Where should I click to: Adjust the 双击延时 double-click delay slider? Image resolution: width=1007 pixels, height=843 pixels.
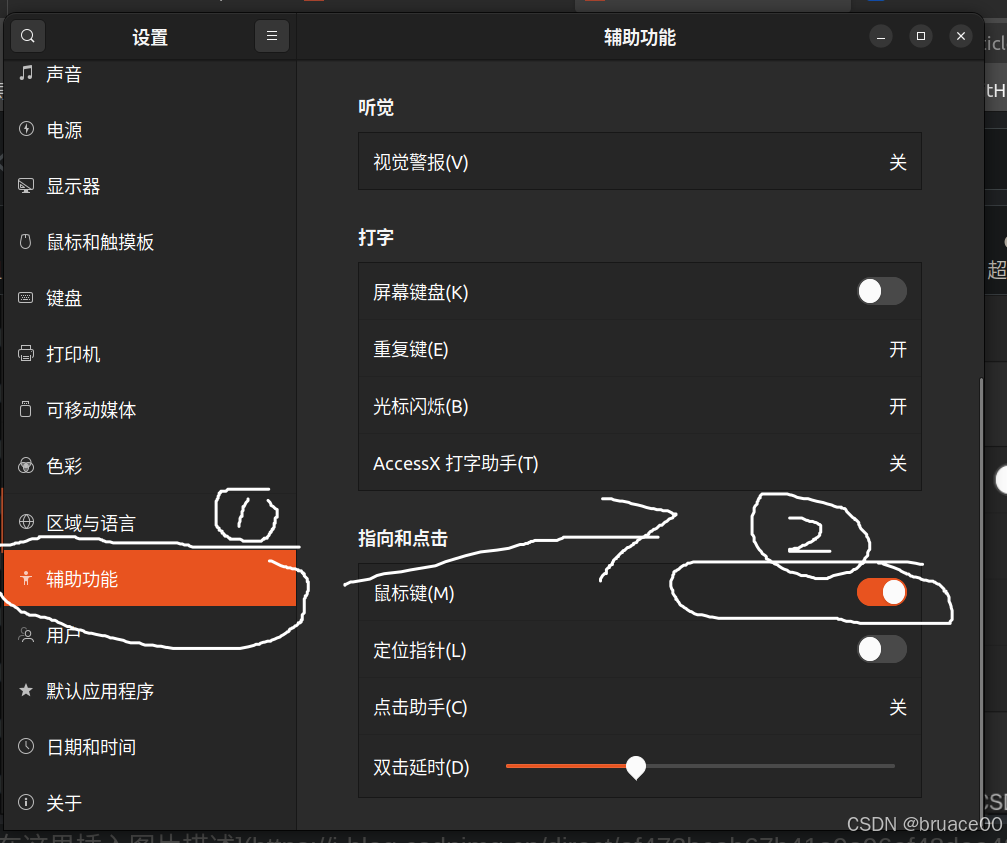636,766
